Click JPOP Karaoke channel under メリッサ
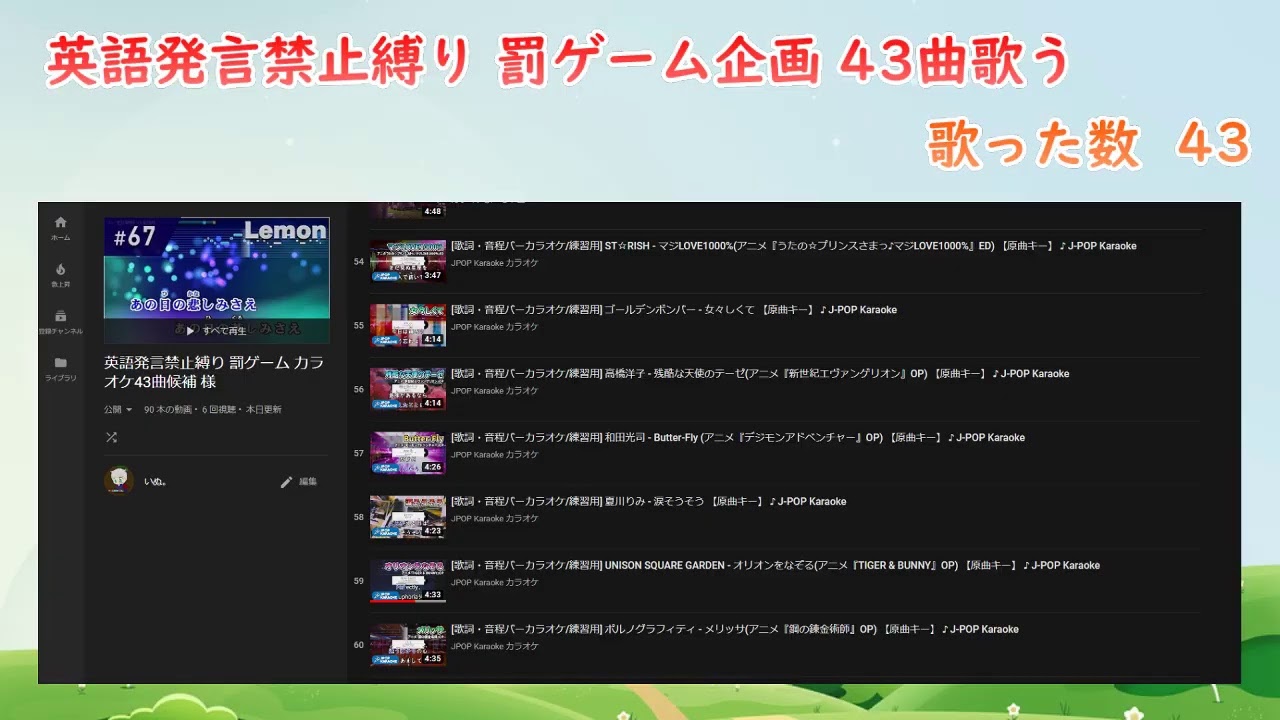The image size is (1280, 720). tap(495, 647)
